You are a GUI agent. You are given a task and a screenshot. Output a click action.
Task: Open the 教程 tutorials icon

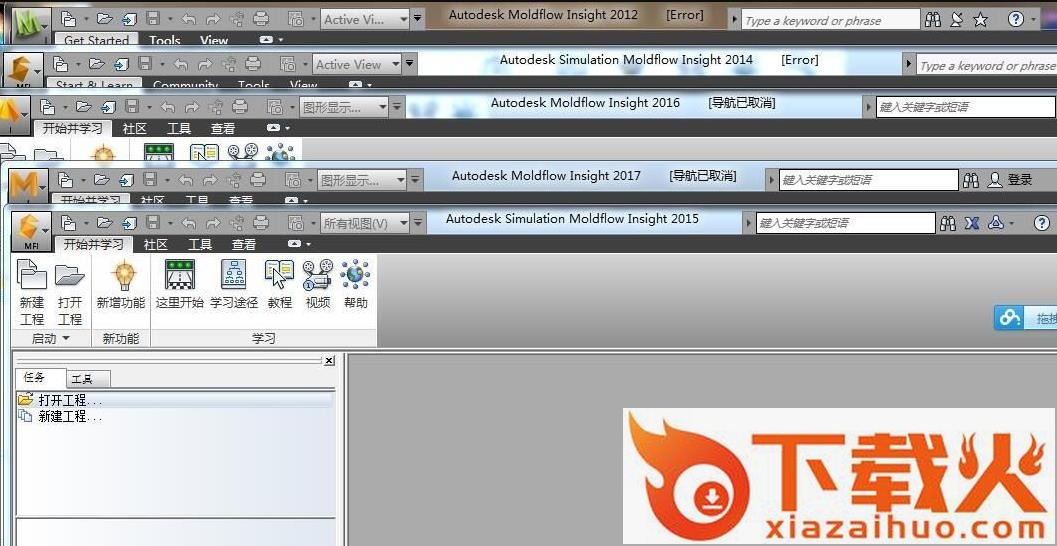click(x=280, y=276)
